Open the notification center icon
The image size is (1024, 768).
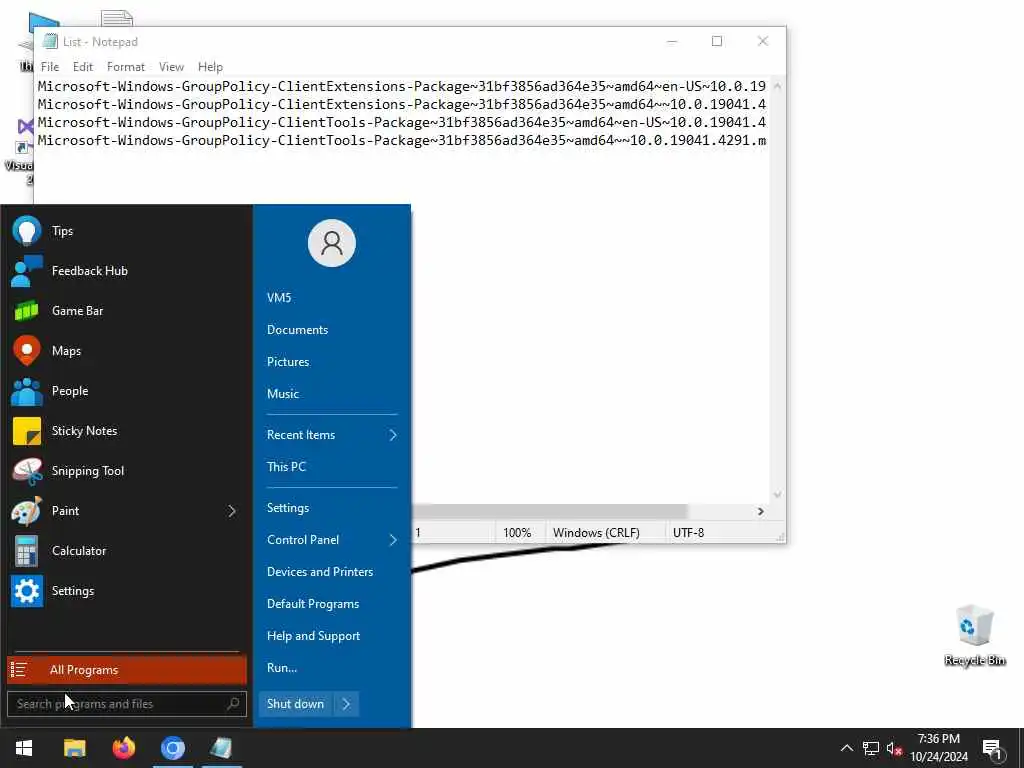pos(993,748)
